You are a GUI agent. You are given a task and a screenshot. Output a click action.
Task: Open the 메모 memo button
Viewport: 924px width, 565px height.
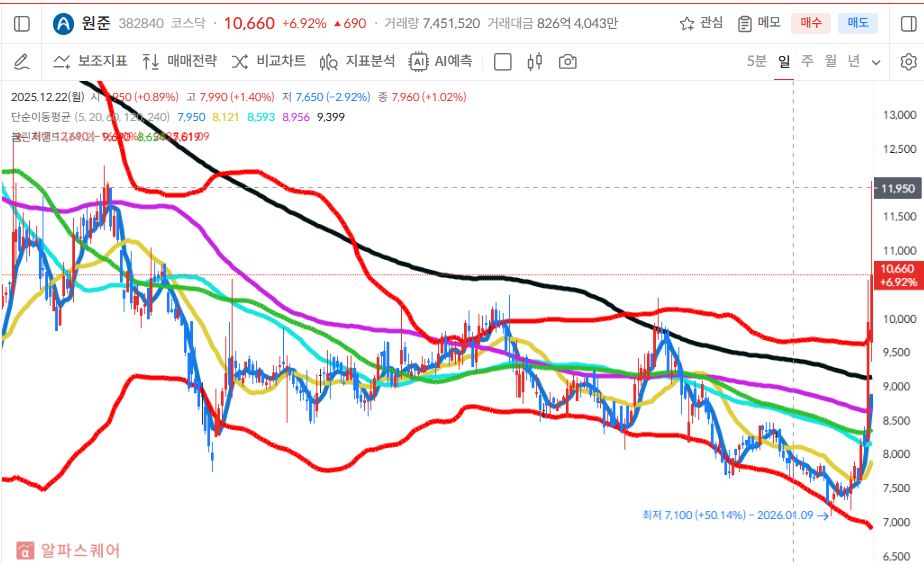tap(759, 23)
